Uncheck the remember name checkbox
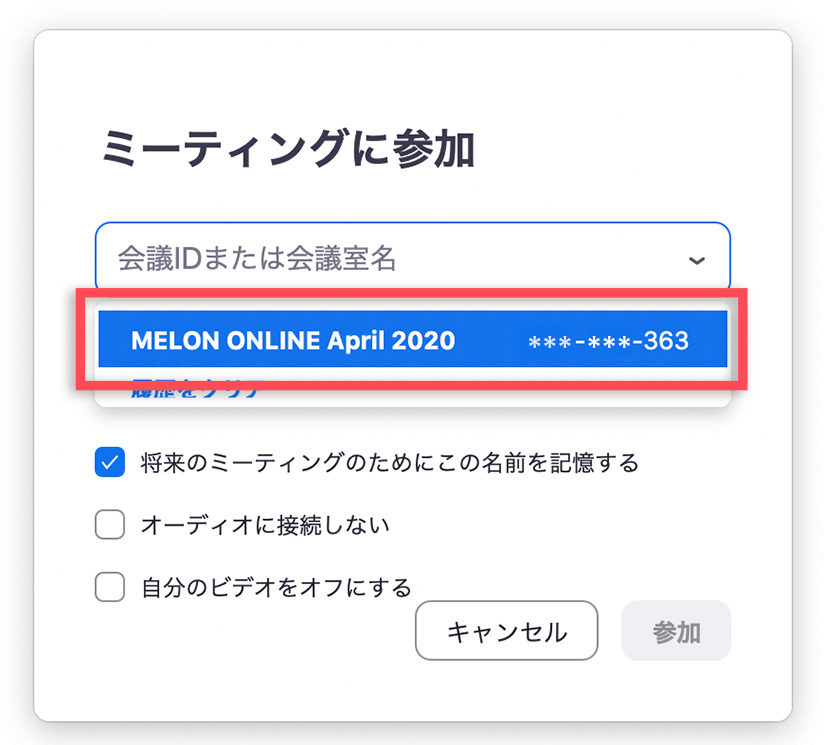 110,463
